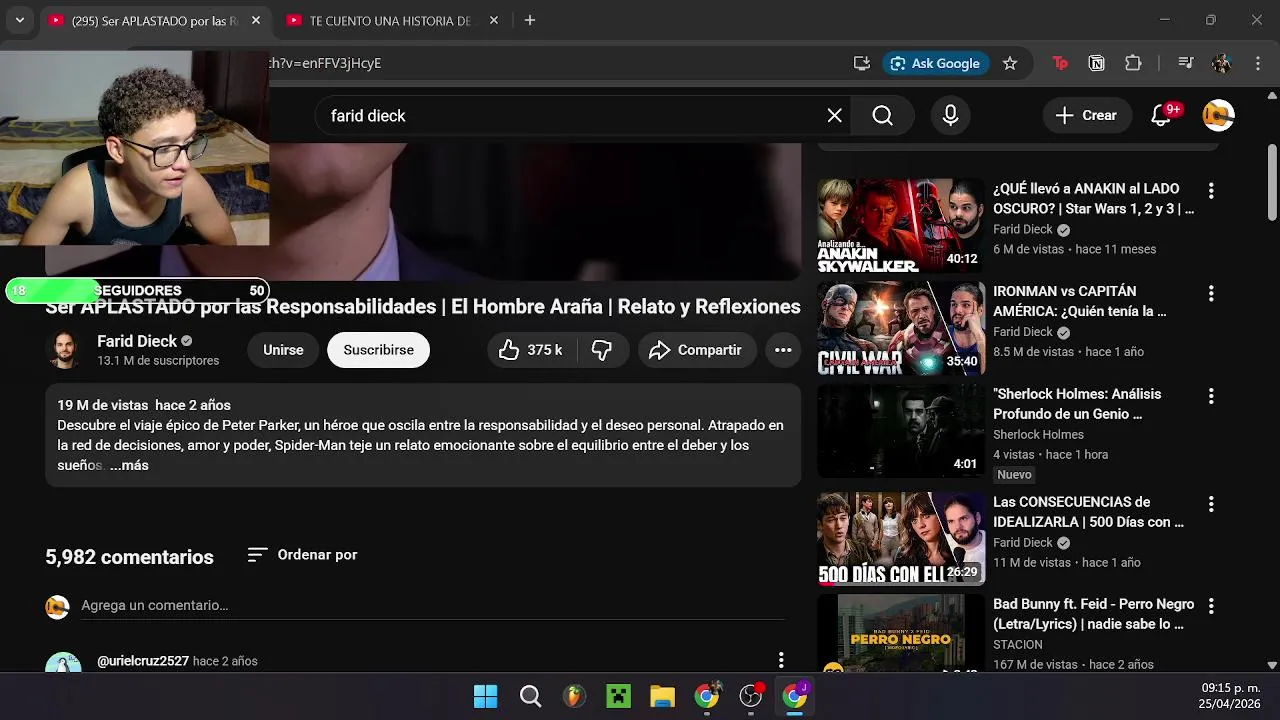Image resolution: width=1280 pixels, height=720 pixels.
Task: Click the install/cast icon in address bar
Action: (x=862, y=63)
